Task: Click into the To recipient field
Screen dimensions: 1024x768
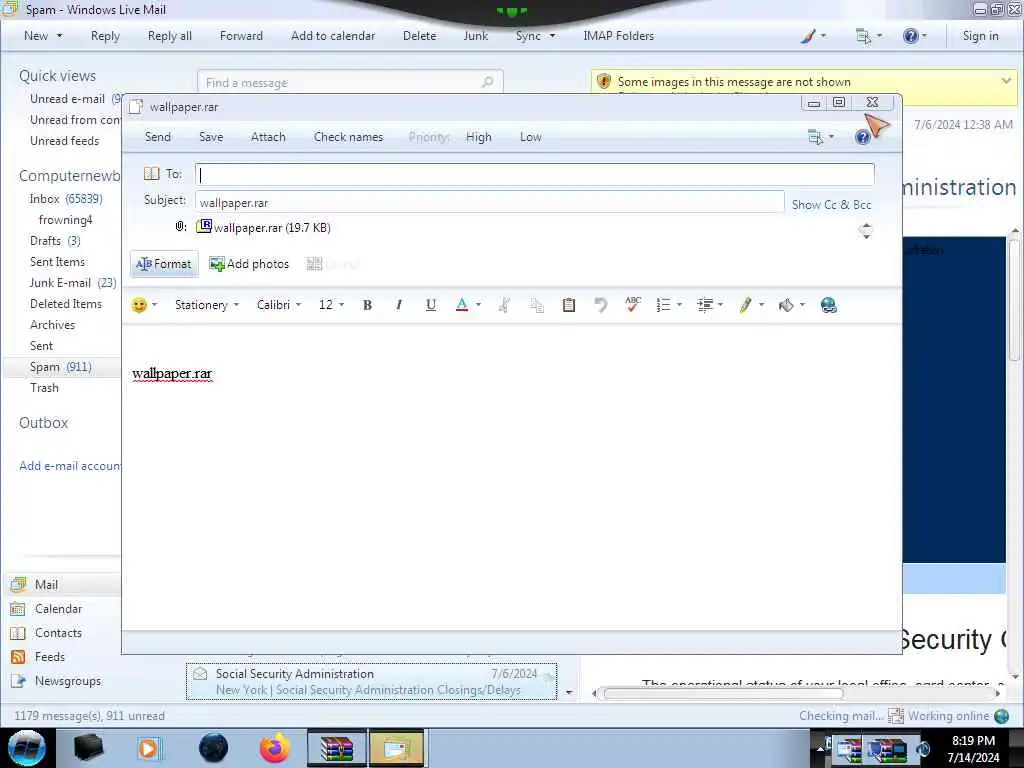Action: (534, 174)
